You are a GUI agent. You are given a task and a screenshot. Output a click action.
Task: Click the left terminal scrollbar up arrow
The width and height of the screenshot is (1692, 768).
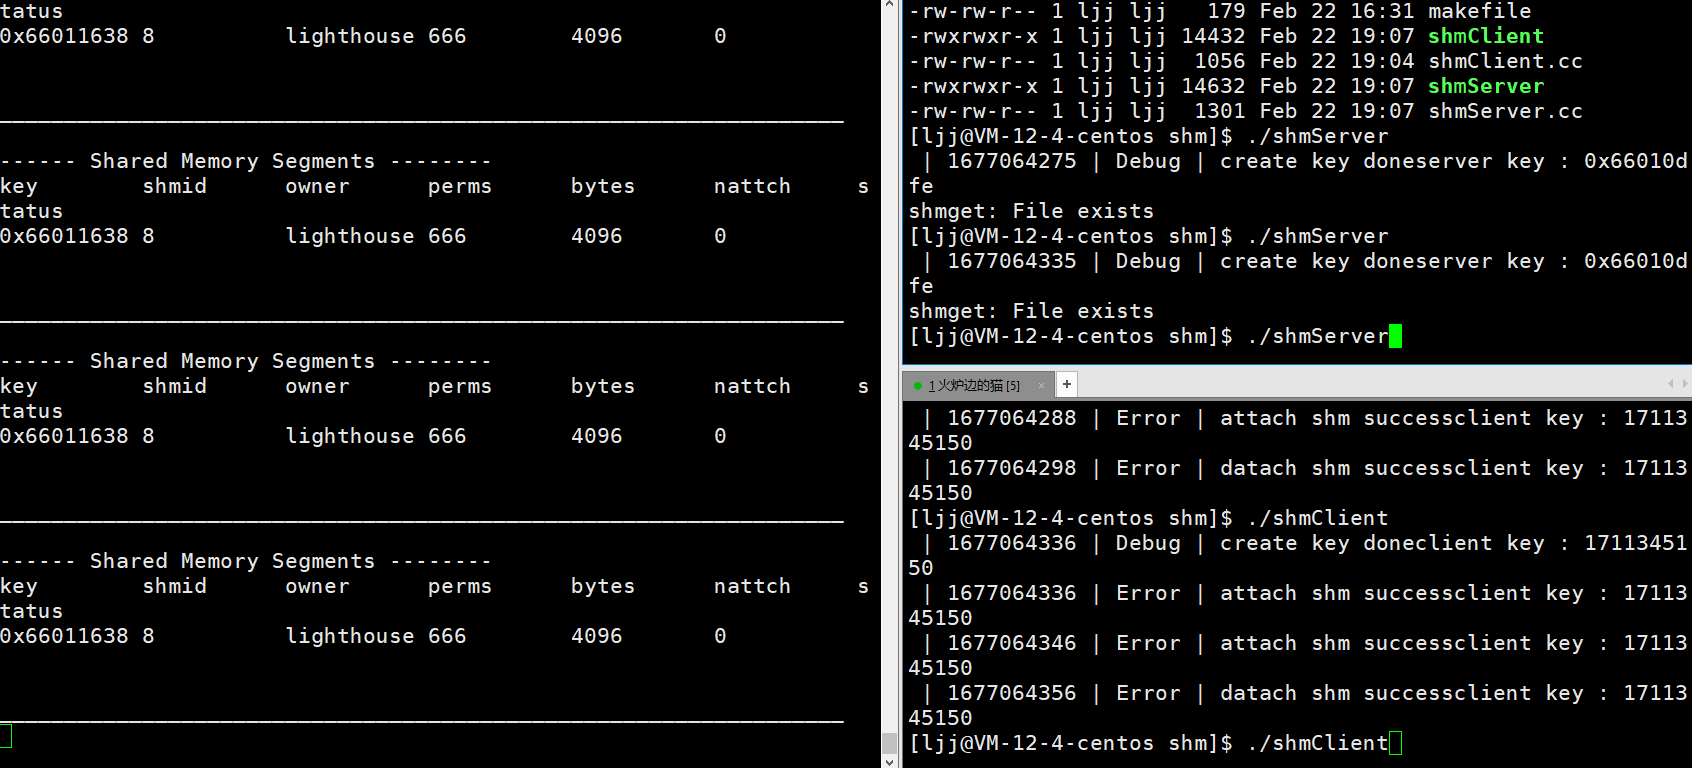[889, 6]
